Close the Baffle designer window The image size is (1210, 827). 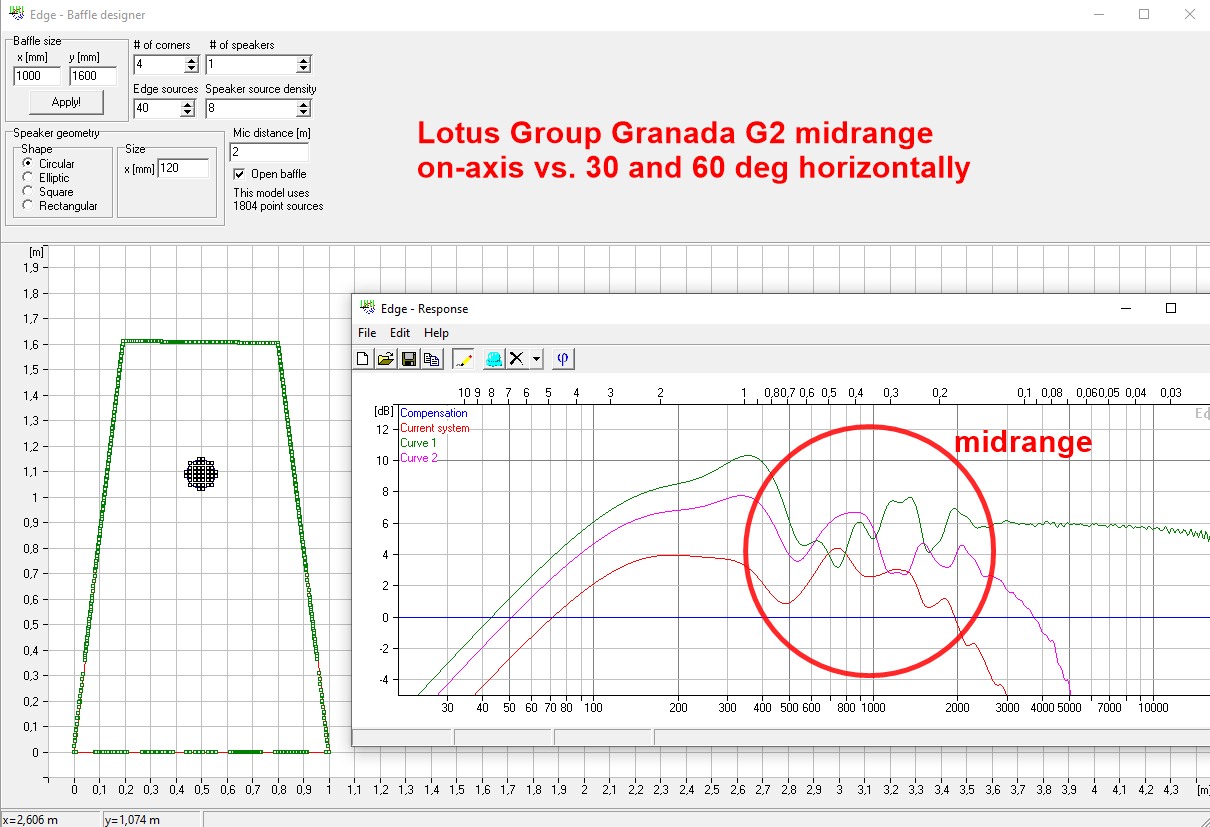[x=1189, y=14]
